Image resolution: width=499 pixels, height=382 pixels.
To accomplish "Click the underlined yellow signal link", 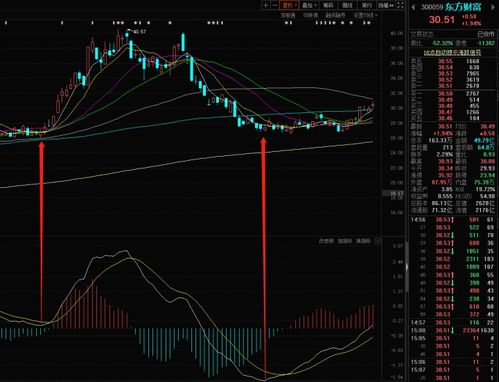I will click(452, 53).
